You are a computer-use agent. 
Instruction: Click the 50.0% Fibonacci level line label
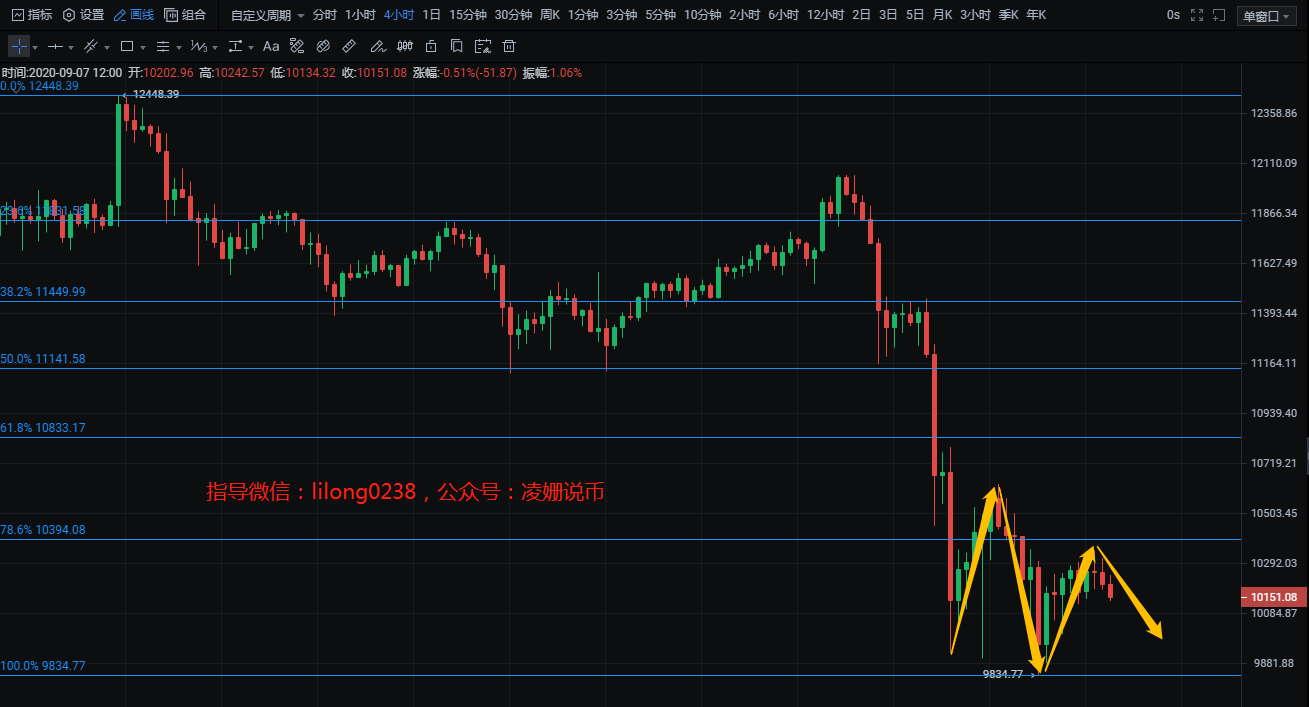[43, 359]
